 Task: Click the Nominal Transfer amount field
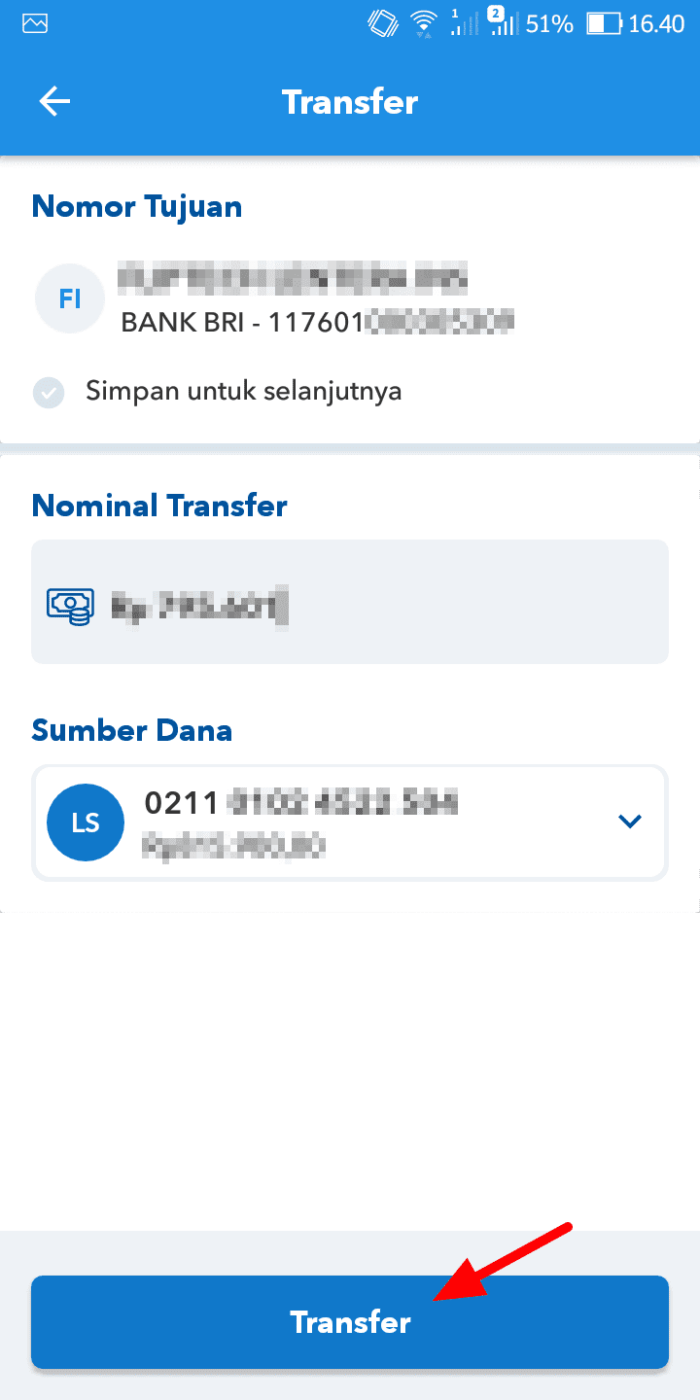tap(350, 601)
